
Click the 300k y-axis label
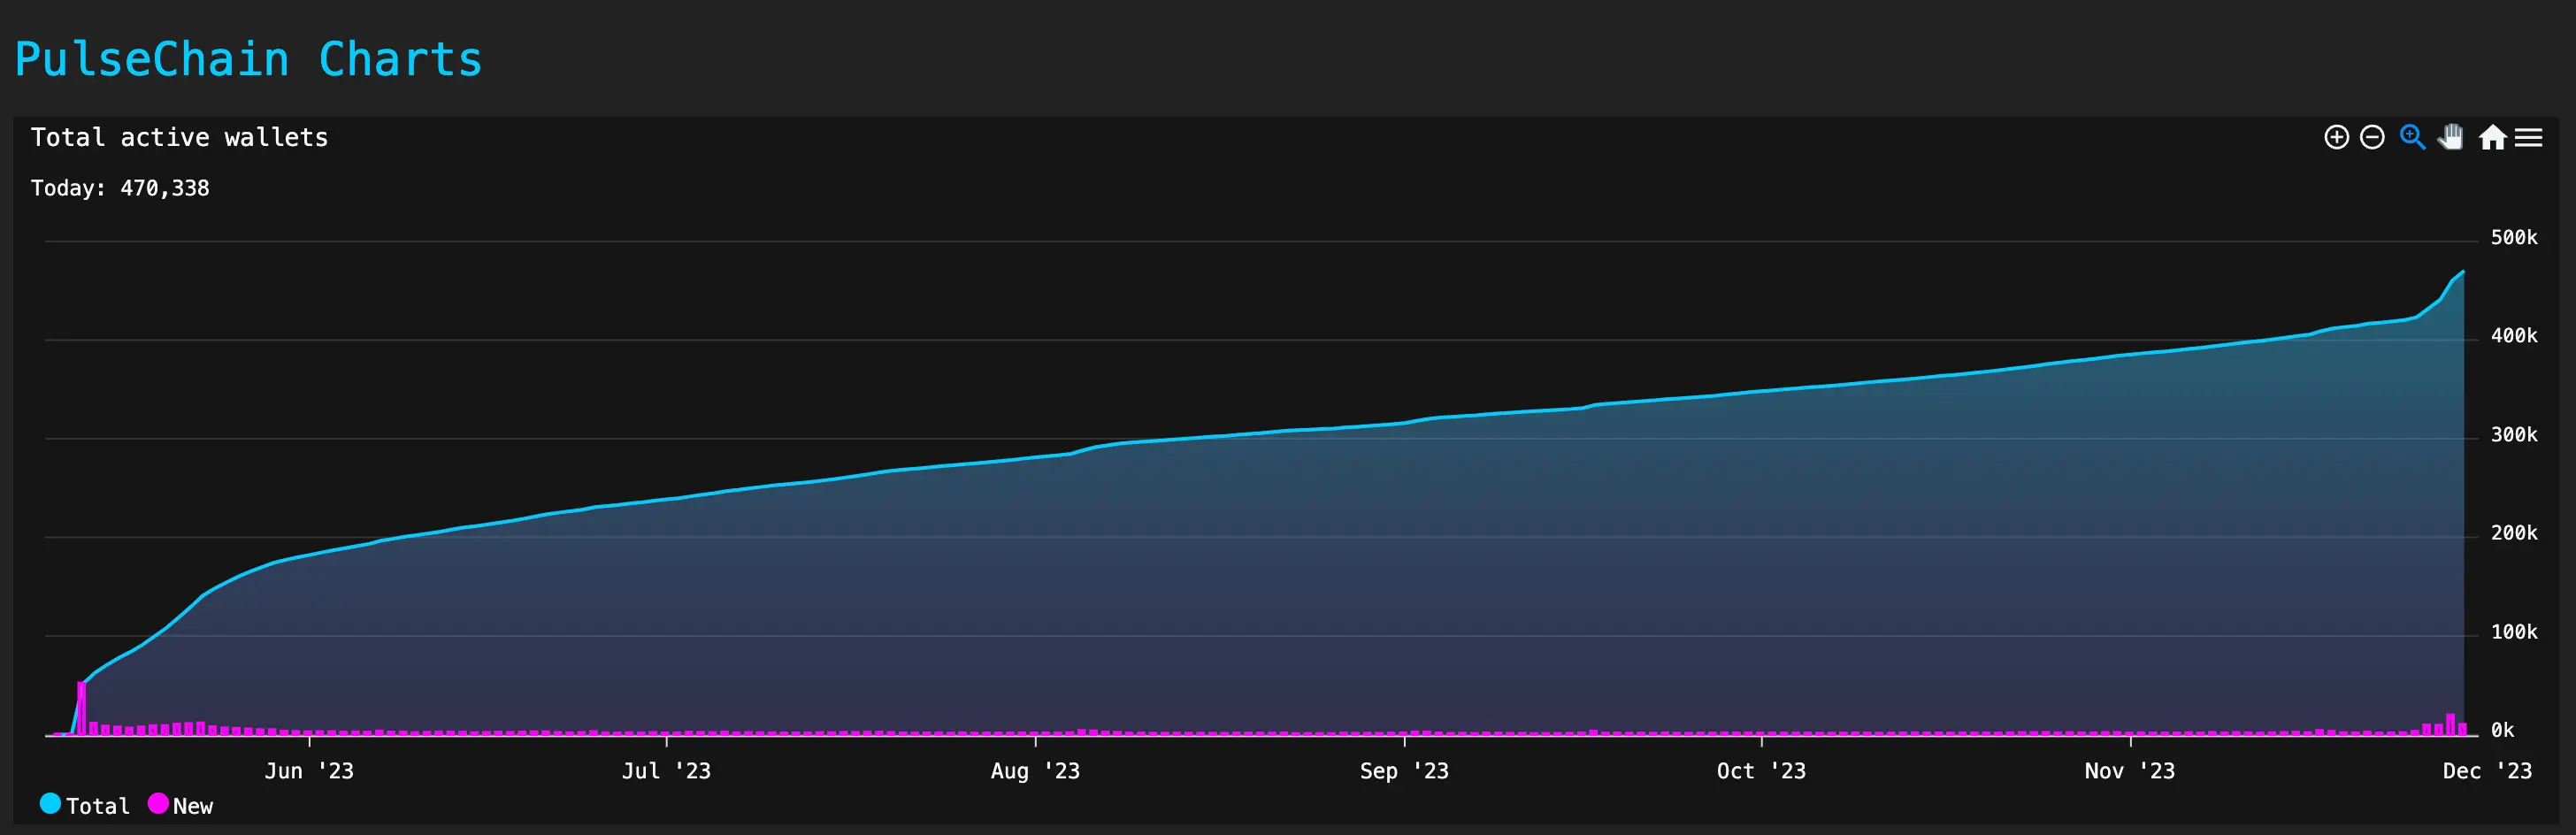[x=2514, y=435]
